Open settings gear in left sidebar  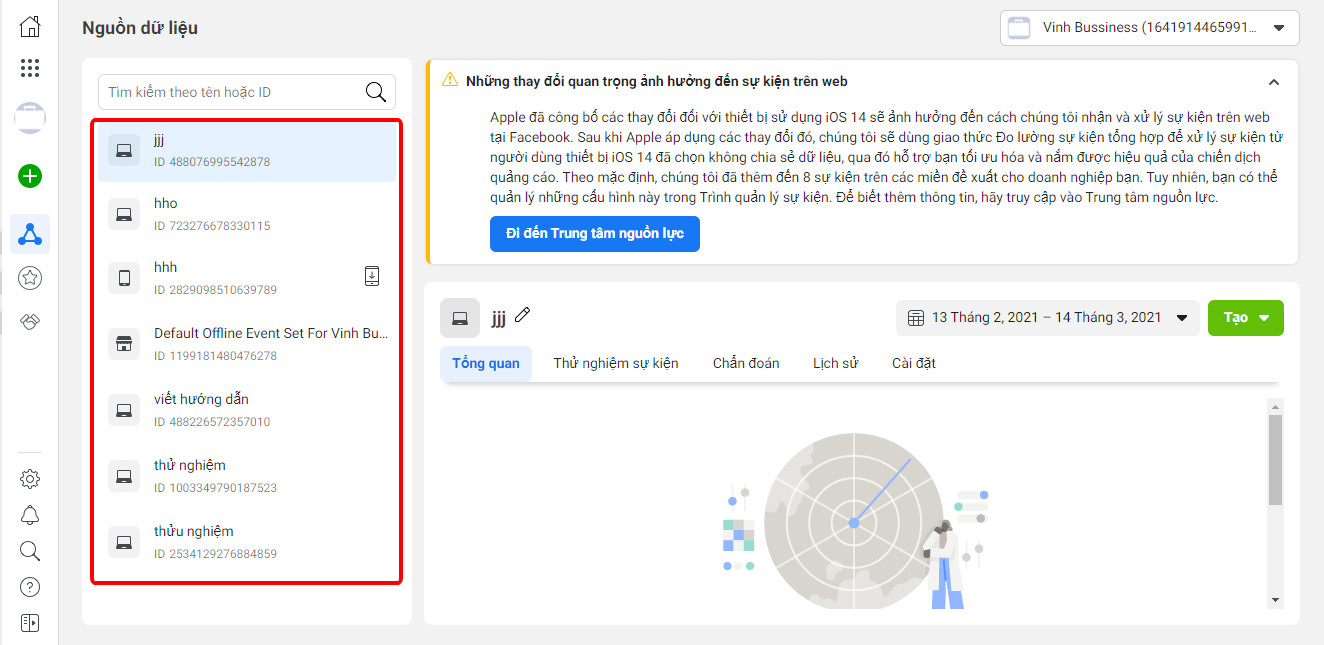(x=30, y=479)
